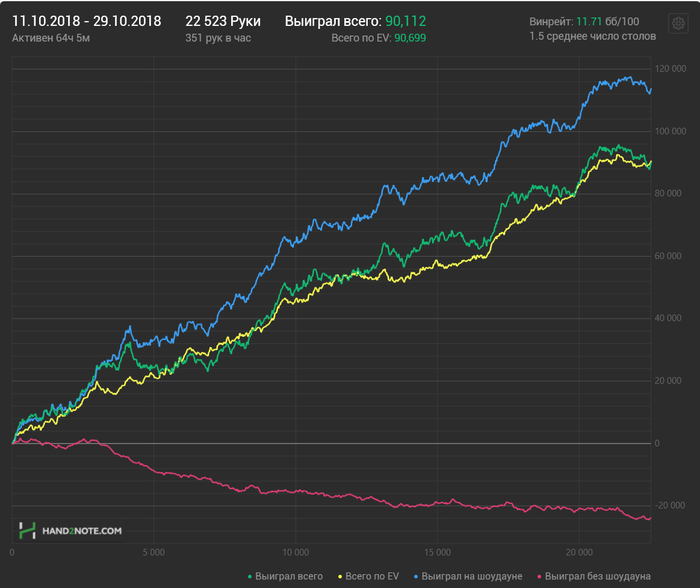This screenshot has width=700, height=588.
Task: Click the 10 000 x-axis label
Action: pos(296,552)
